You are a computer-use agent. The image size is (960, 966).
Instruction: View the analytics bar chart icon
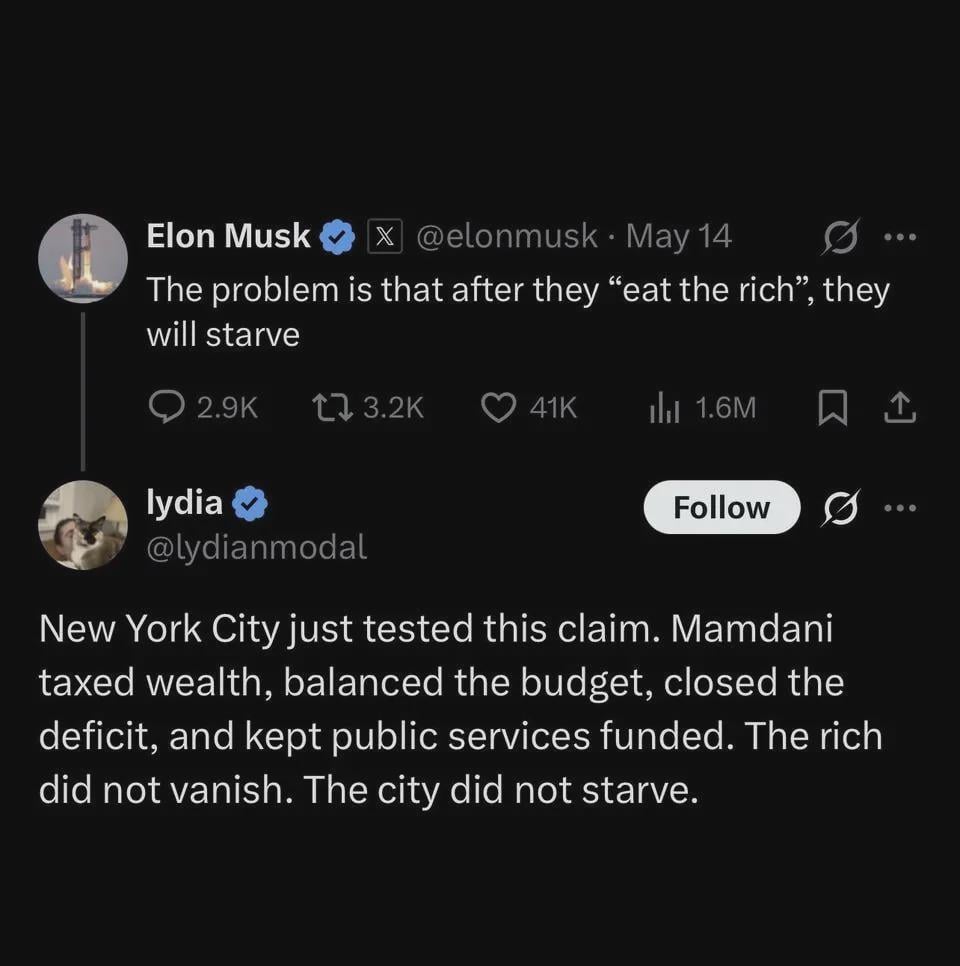(x=664, y=408)
